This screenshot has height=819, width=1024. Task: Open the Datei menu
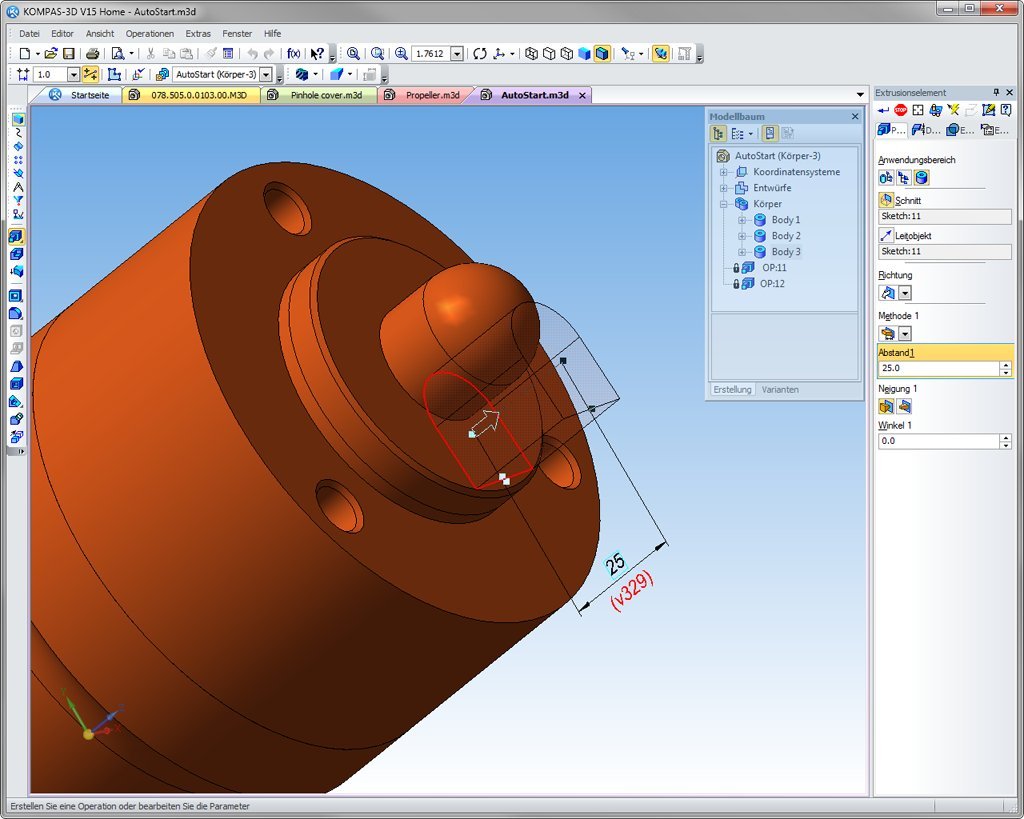[29, 33]
